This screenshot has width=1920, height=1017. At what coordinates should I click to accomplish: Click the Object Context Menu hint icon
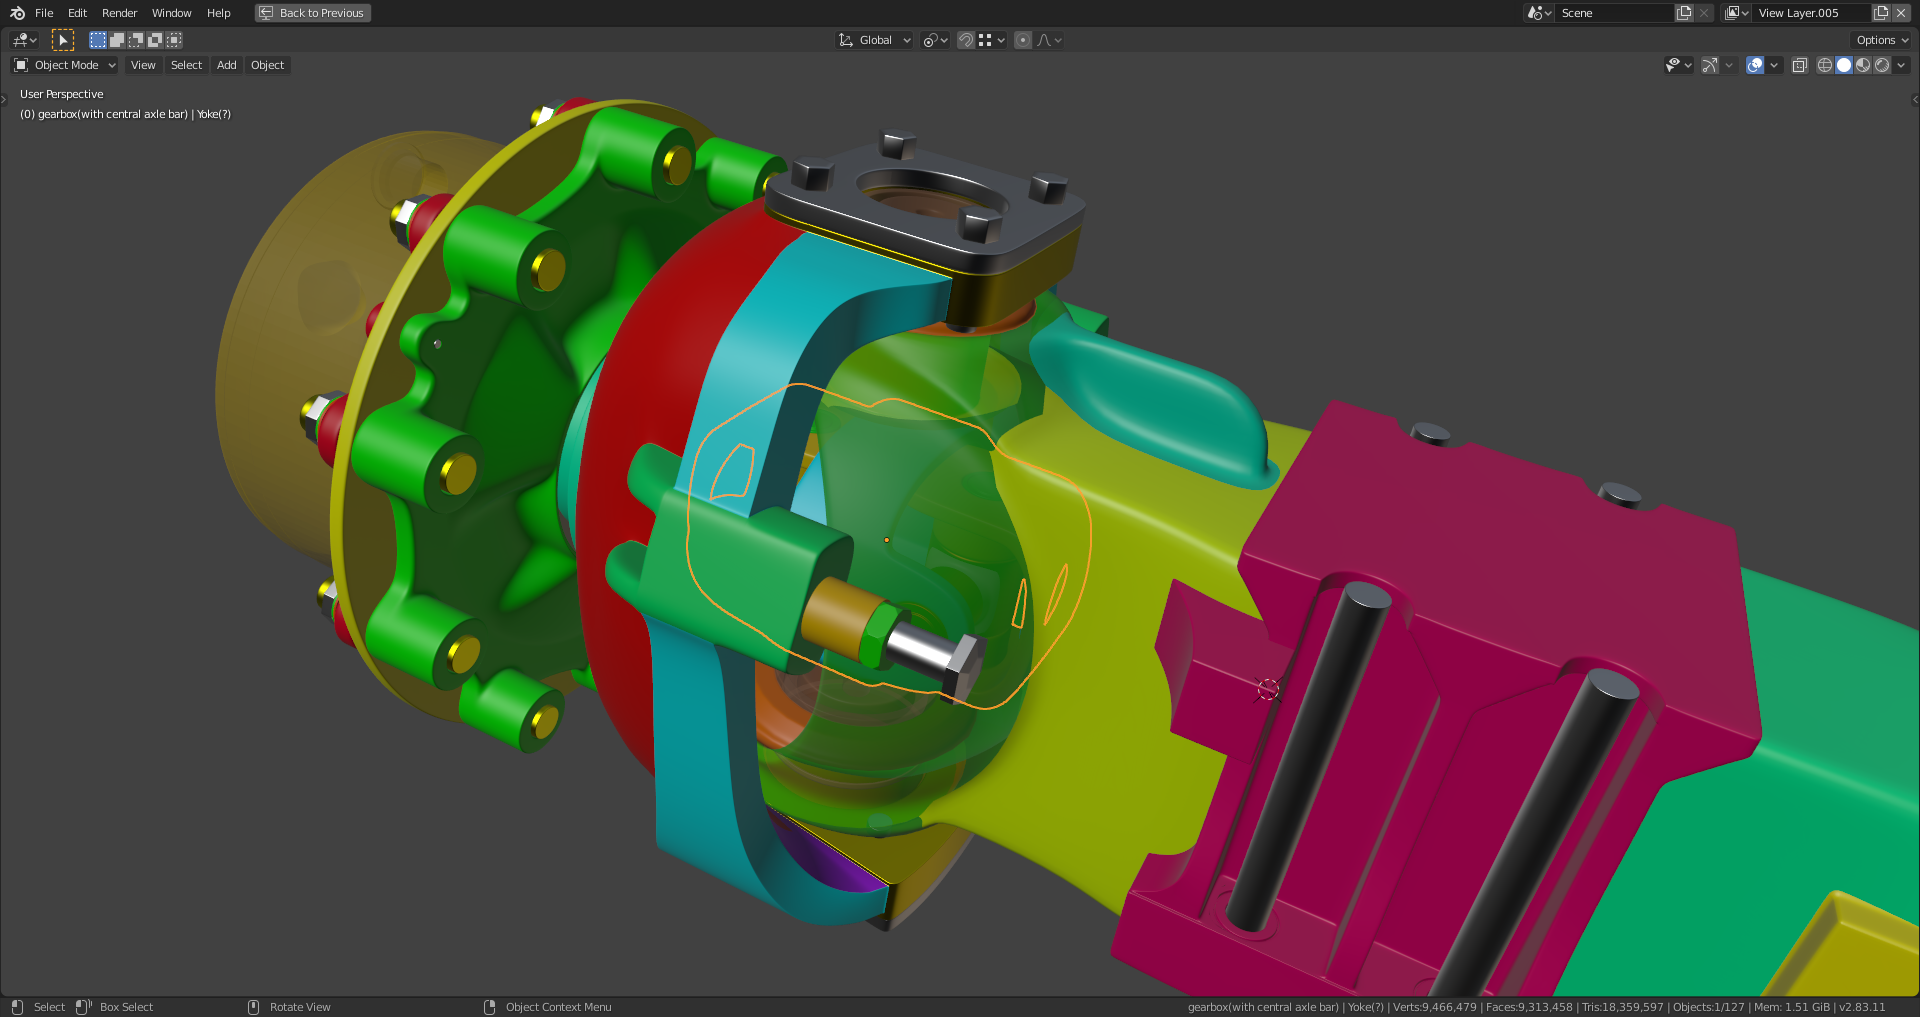coord(489,1007)
